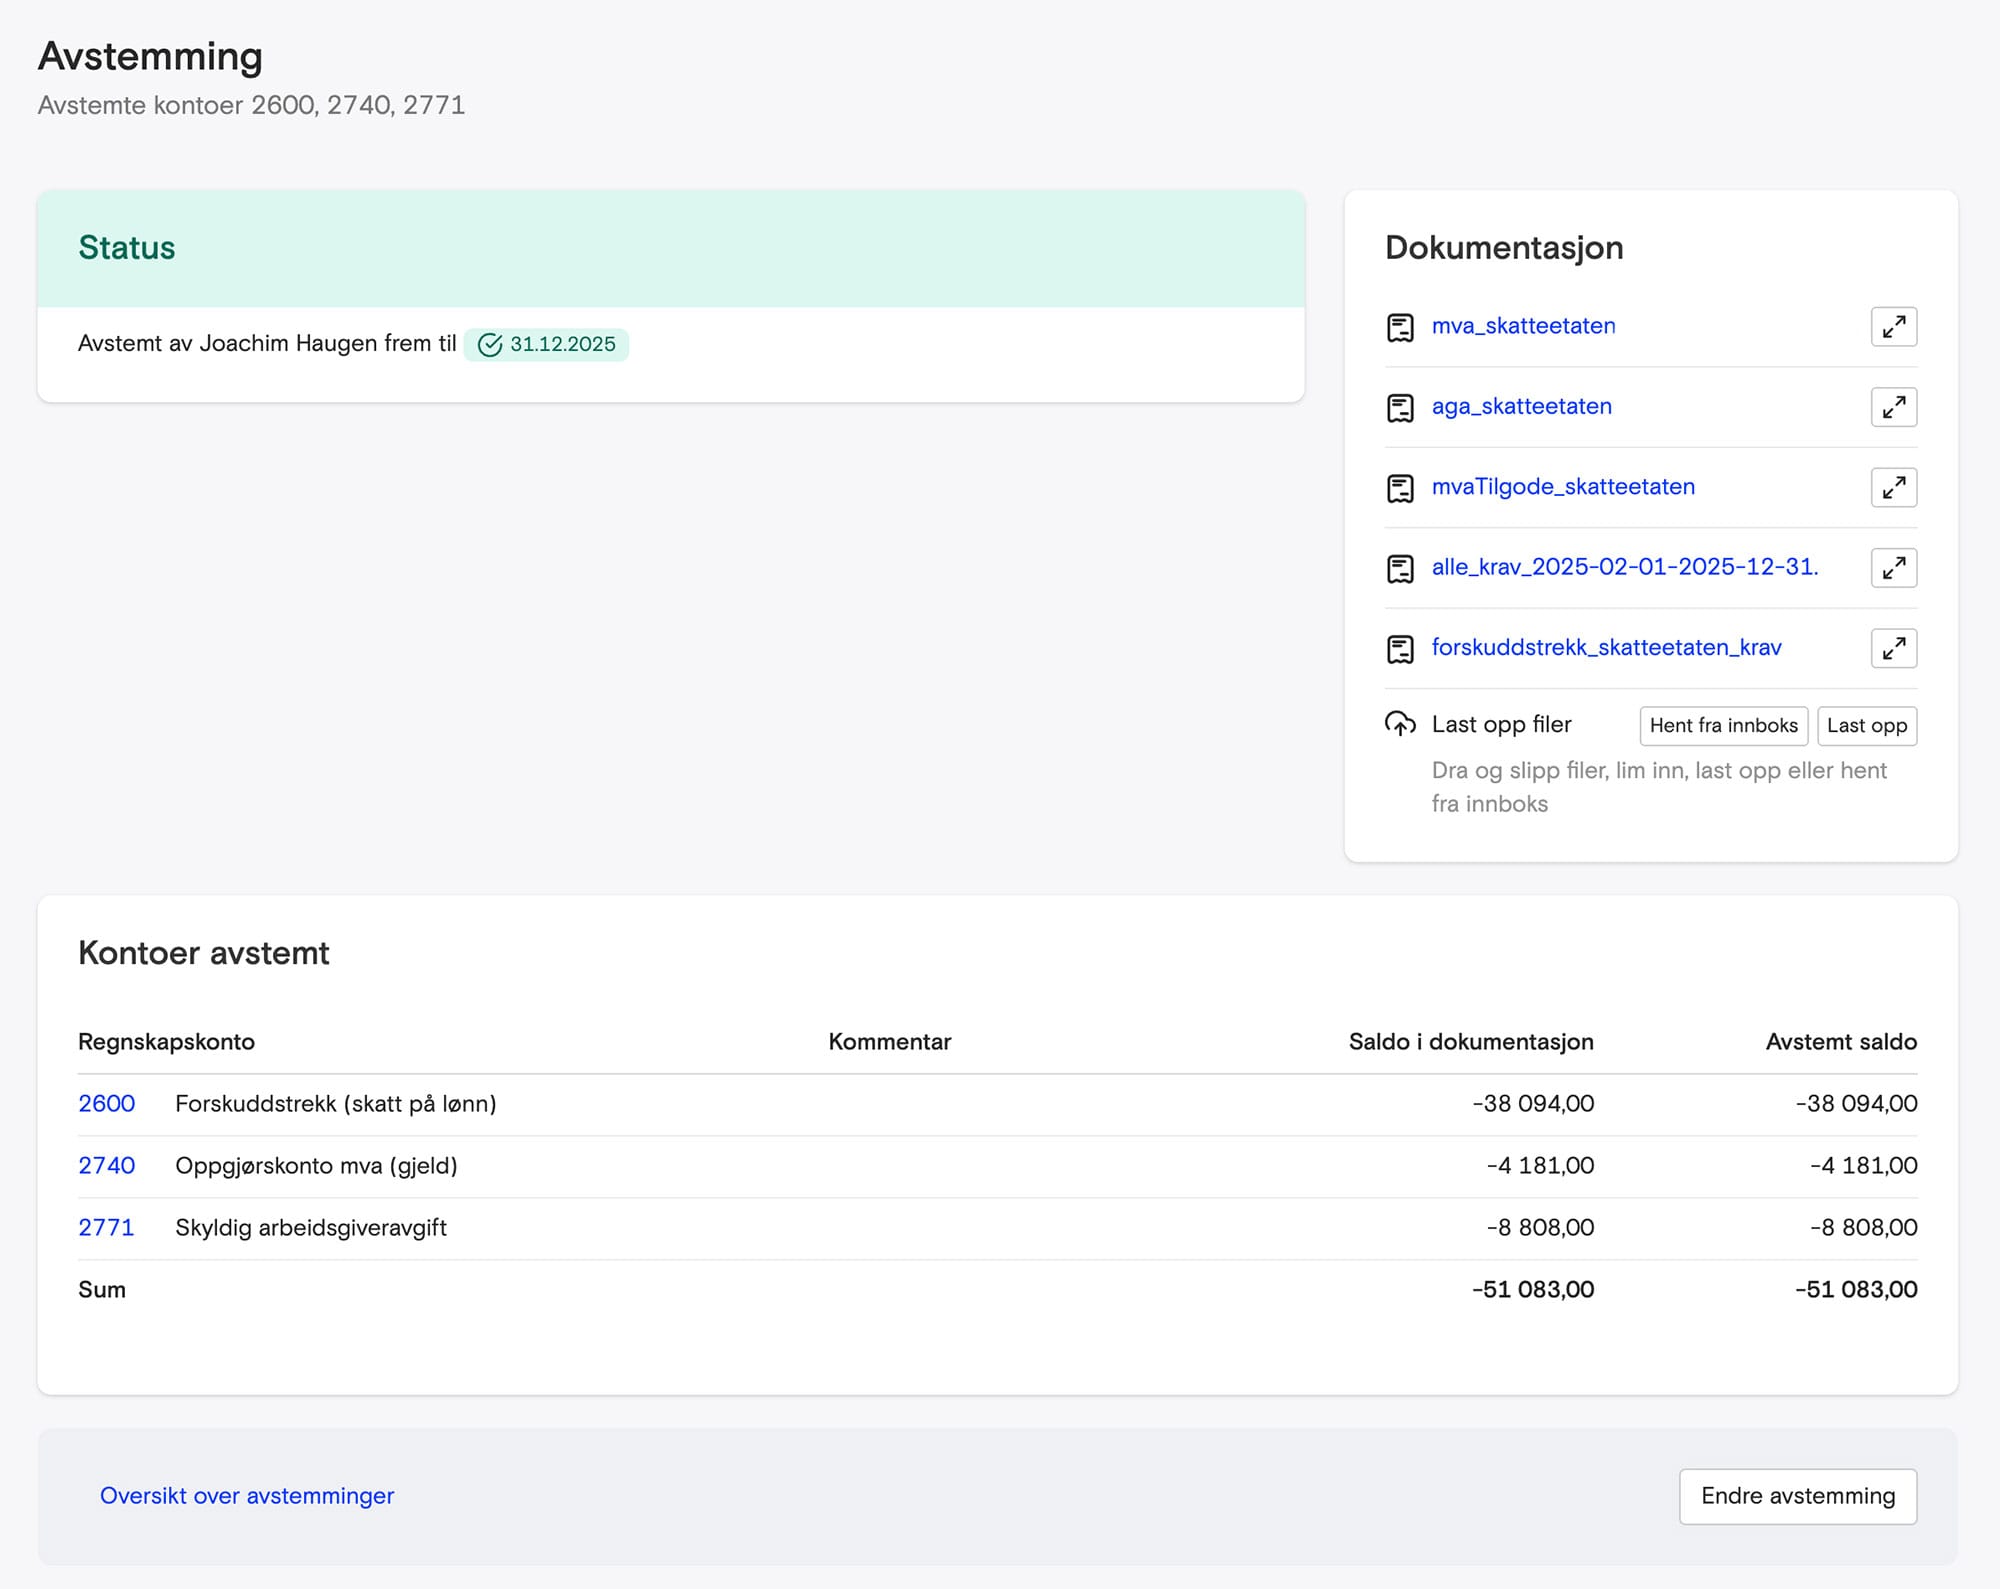Expand the alle_krav document preview
2000x1589 pixels.
pyautogui.click(x=1893, y=568)
